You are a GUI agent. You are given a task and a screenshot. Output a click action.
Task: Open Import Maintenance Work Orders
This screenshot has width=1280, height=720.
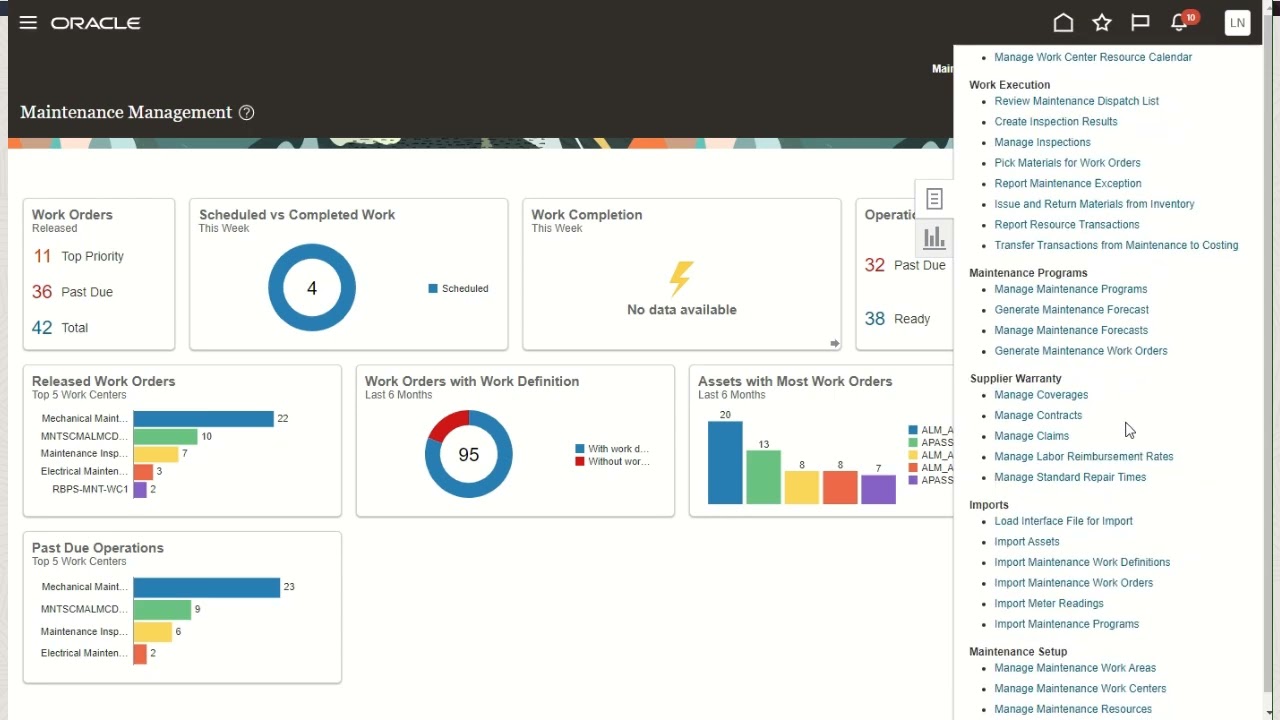[1073, 583]
